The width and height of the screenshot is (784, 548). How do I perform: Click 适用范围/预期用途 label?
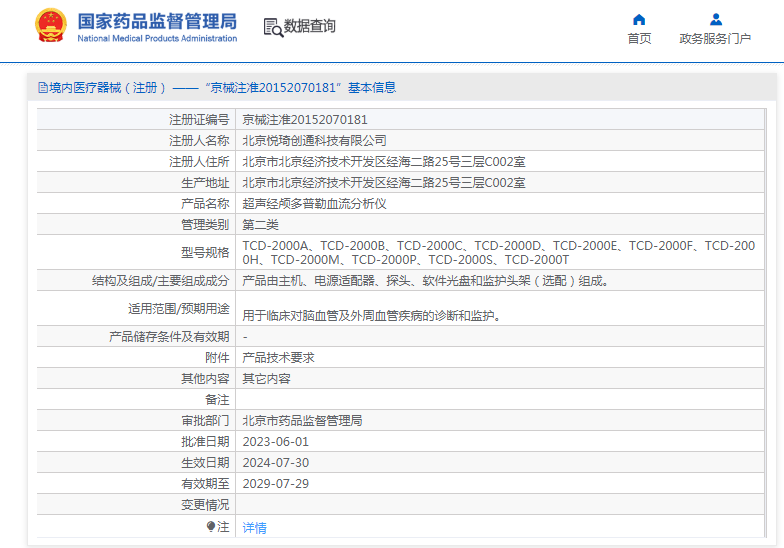tap(178, 309)
